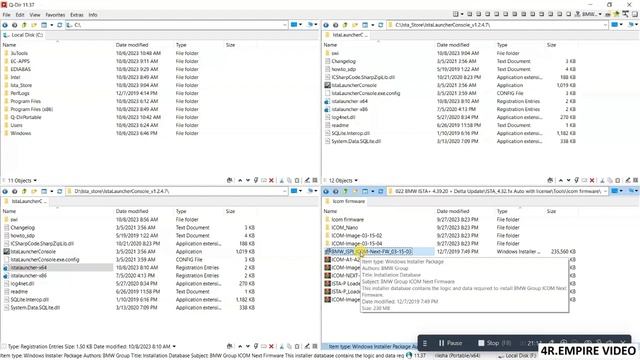This screenshot has width=640, height=360.
Task: Select the BMW_ISPI_ICOM-Next-FW_03-15-03 installer
Action: click(x=371, y=251)
